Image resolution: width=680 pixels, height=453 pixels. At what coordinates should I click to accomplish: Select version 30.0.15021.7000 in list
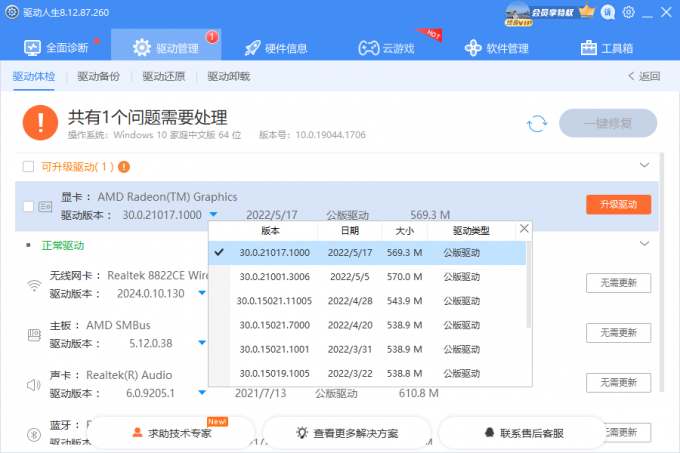tap(367, 325)
